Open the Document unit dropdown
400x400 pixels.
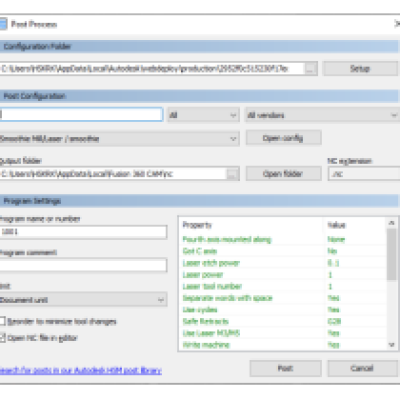coord(83,300)
